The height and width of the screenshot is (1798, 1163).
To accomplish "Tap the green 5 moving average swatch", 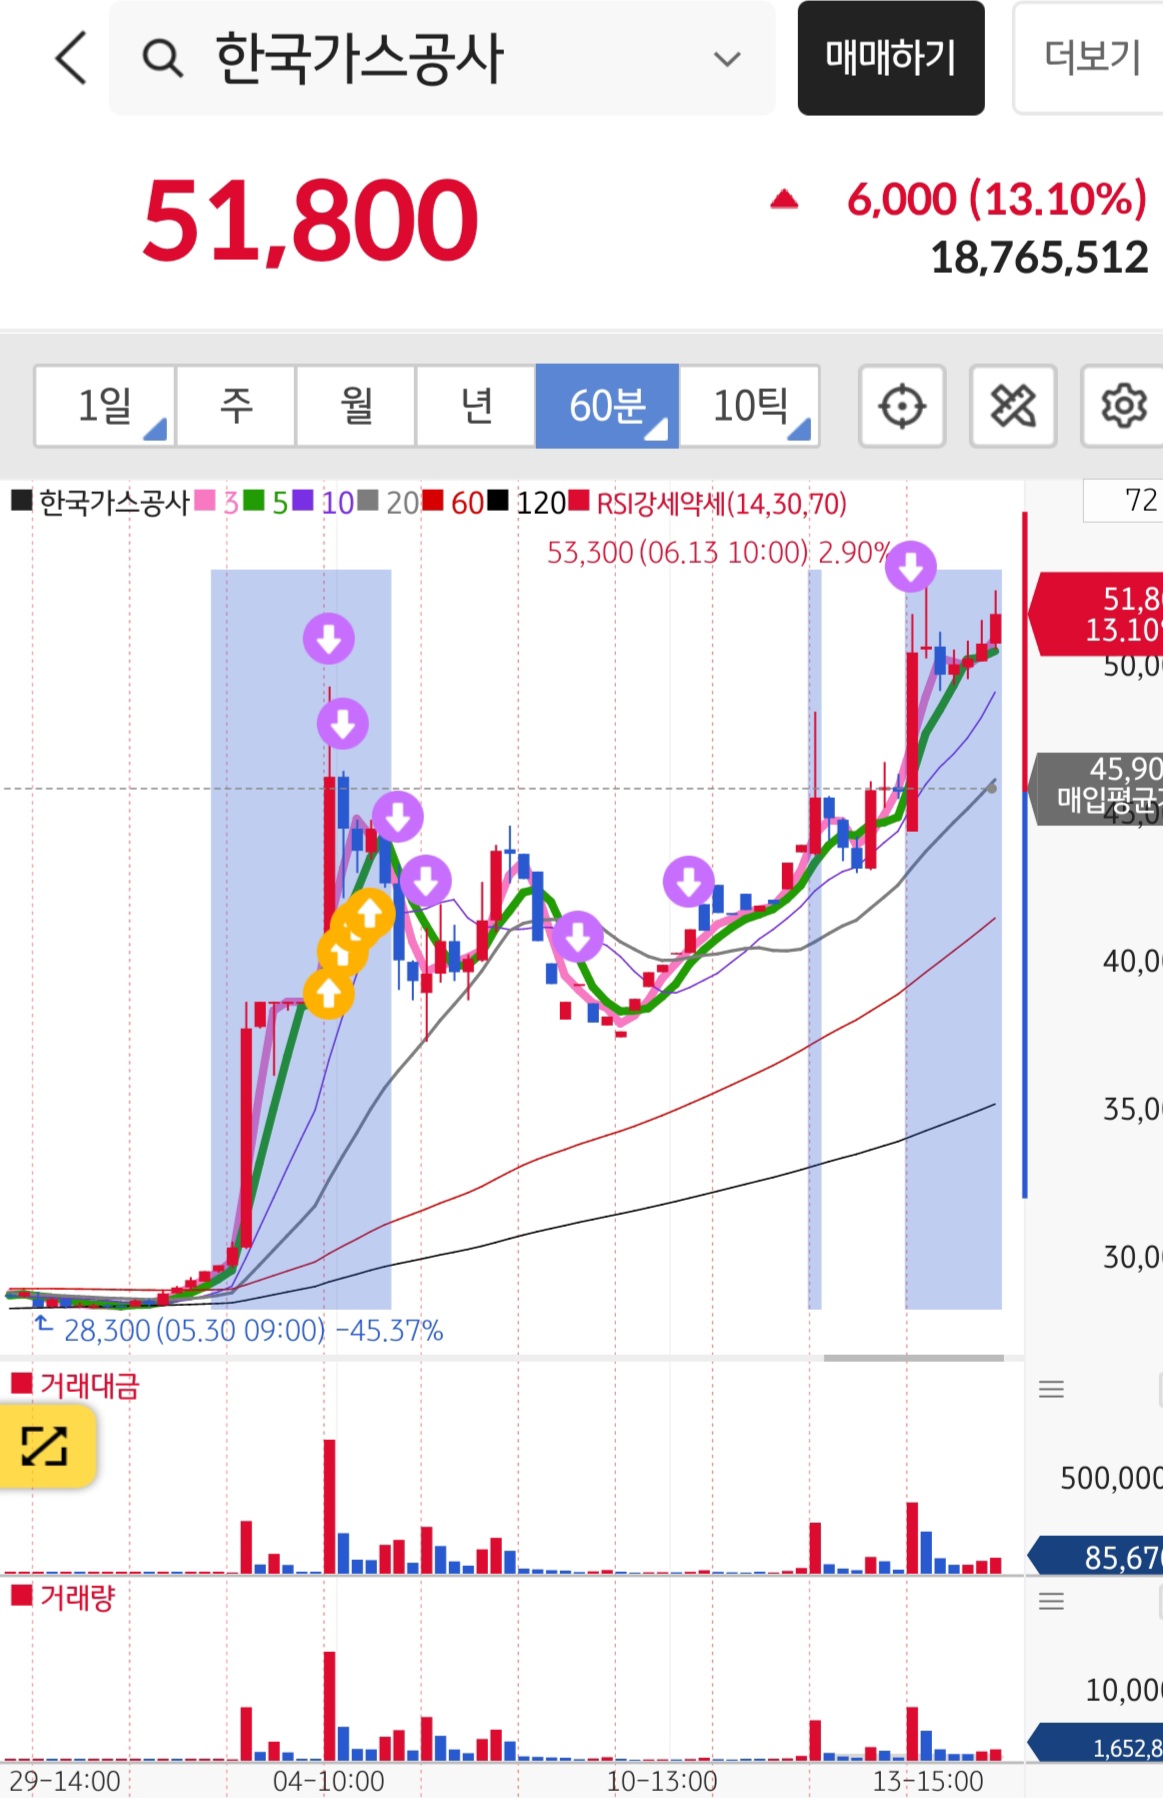I will point(254,501).
